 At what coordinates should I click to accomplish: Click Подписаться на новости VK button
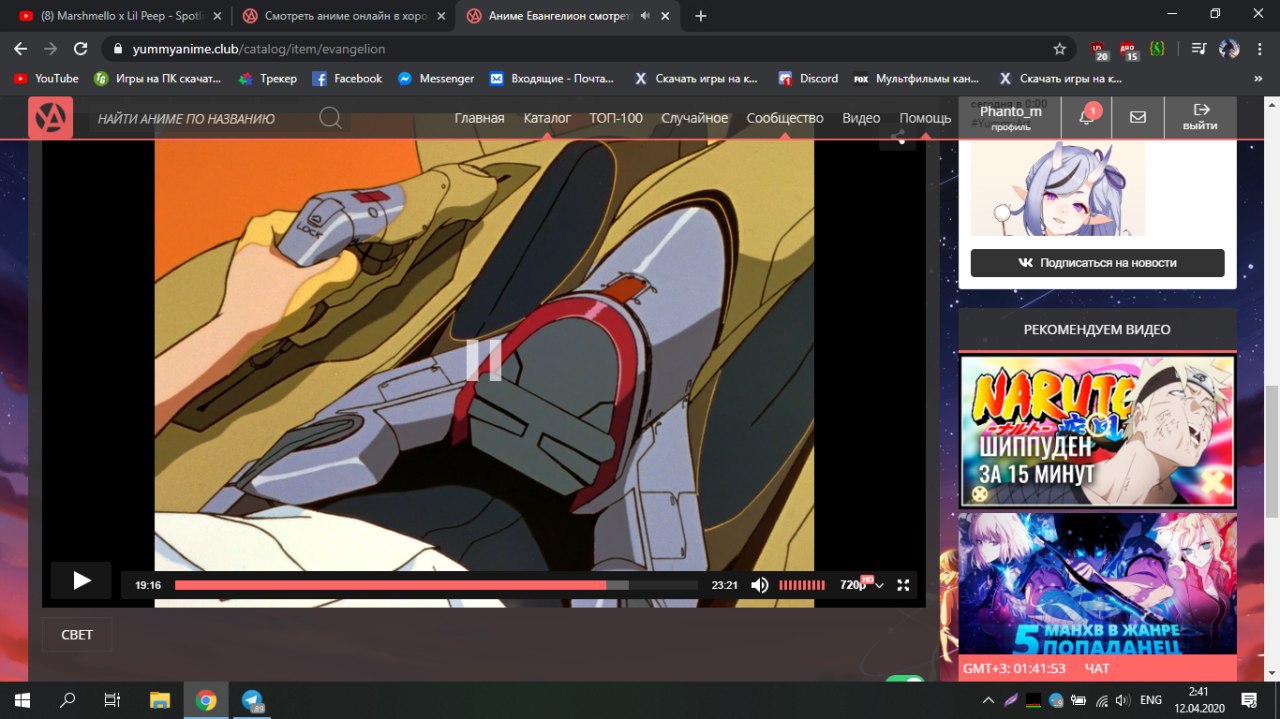pyautogui.click(x=1097, y=263)
